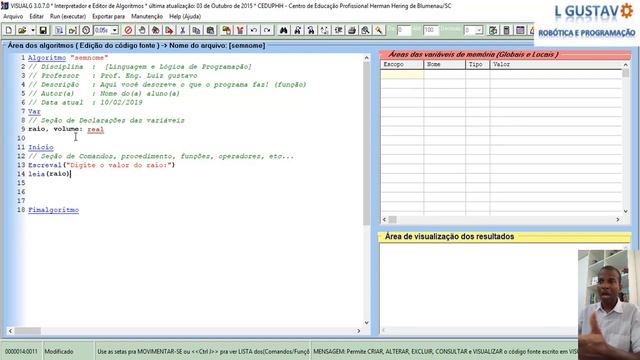Image resolution: width=640 pixels, height=360 pixels.
Task: Open the decimals dropdown in toolbar
Action: point(480,30)
